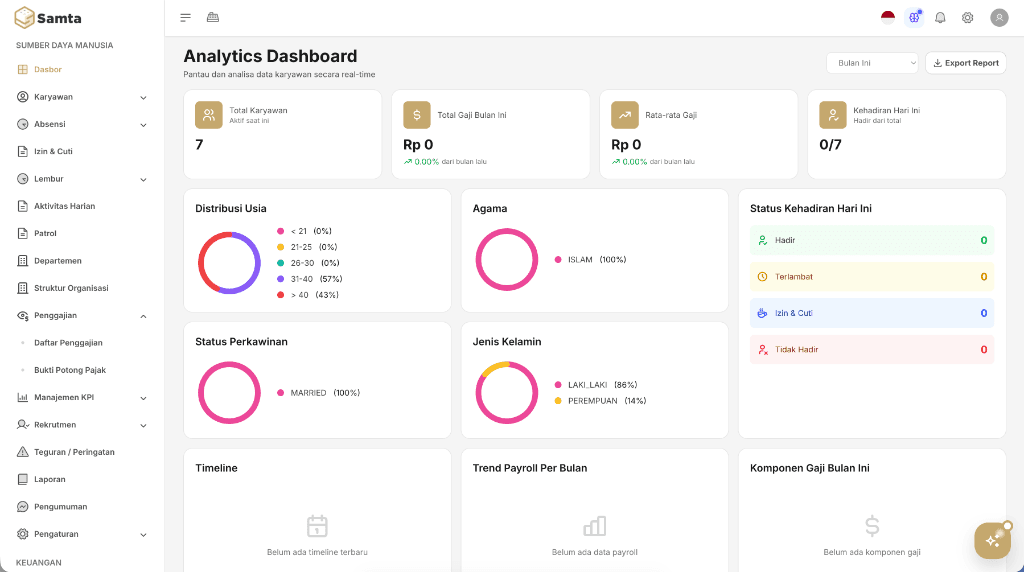Click the Total Gaji dollar icon
The image size is (1024, 572).
coord(417,115)
